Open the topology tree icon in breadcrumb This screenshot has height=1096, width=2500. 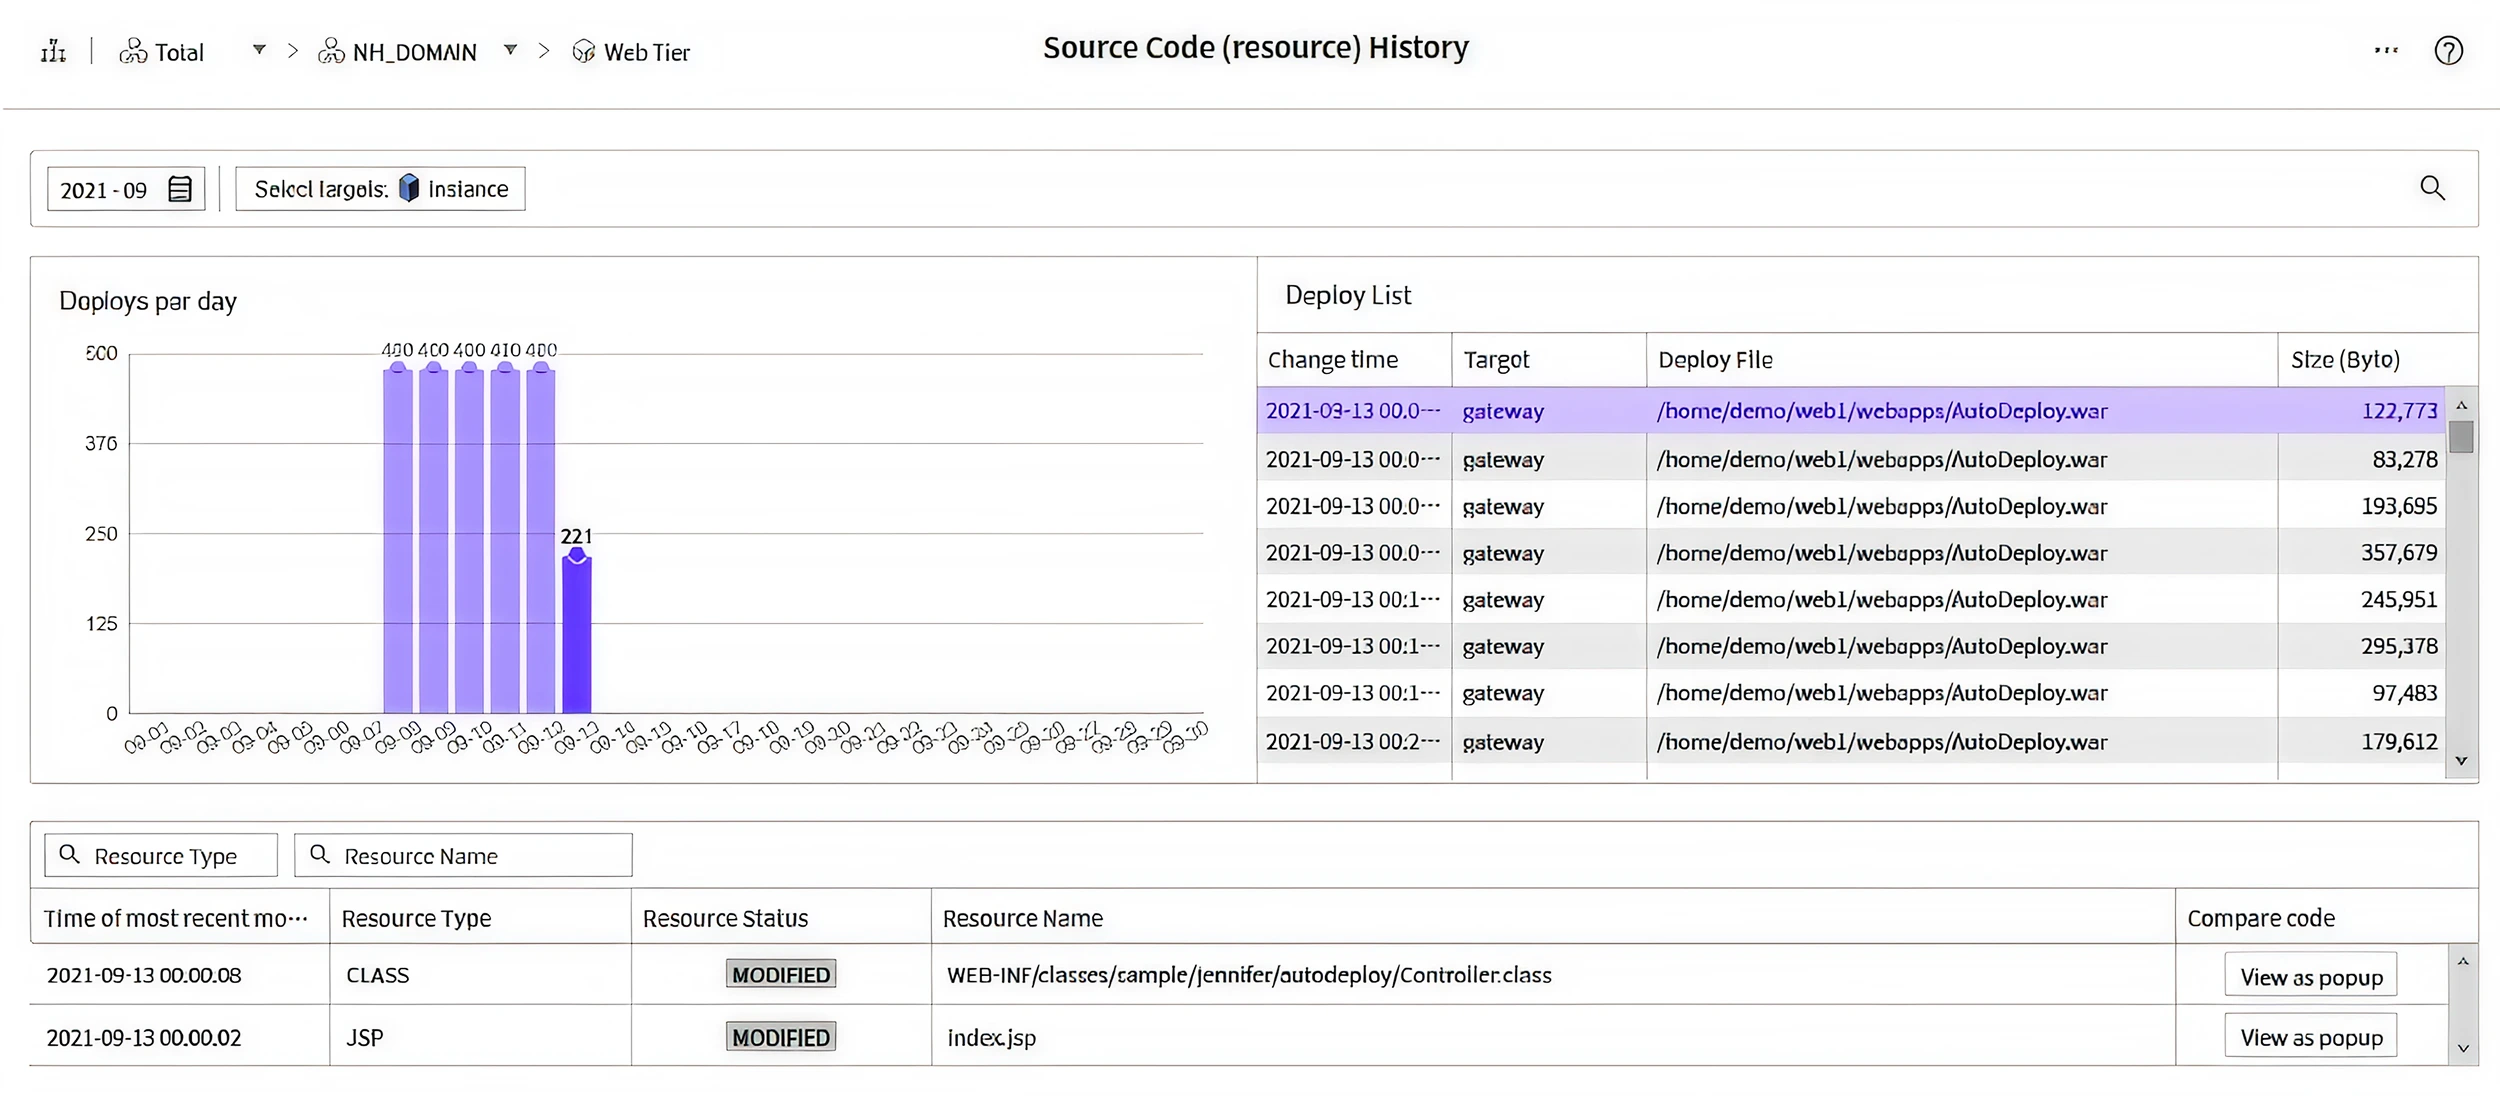pos(53,51)
